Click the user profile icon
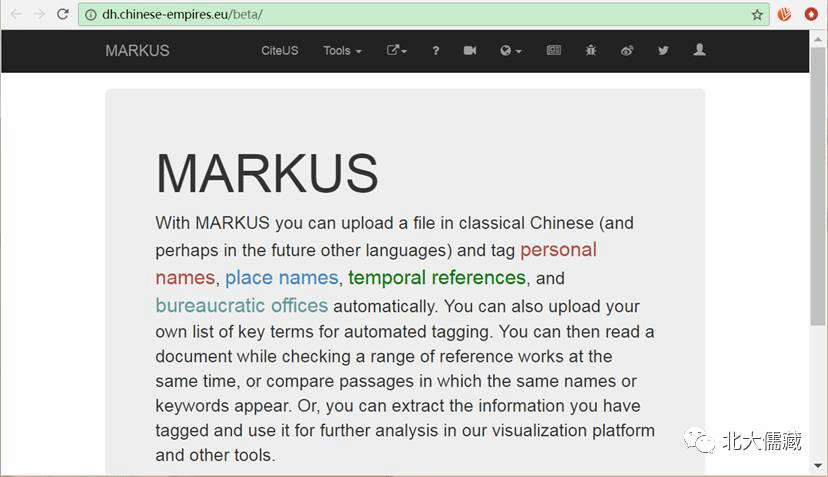The height and width of the screenshot is (477, 828). [699, 50]
